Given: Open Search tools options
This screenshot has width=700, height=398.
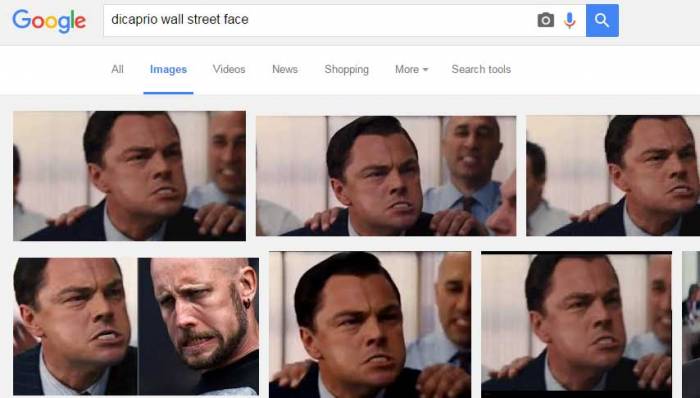Looking at the screenshot, I should pos(481,69).
